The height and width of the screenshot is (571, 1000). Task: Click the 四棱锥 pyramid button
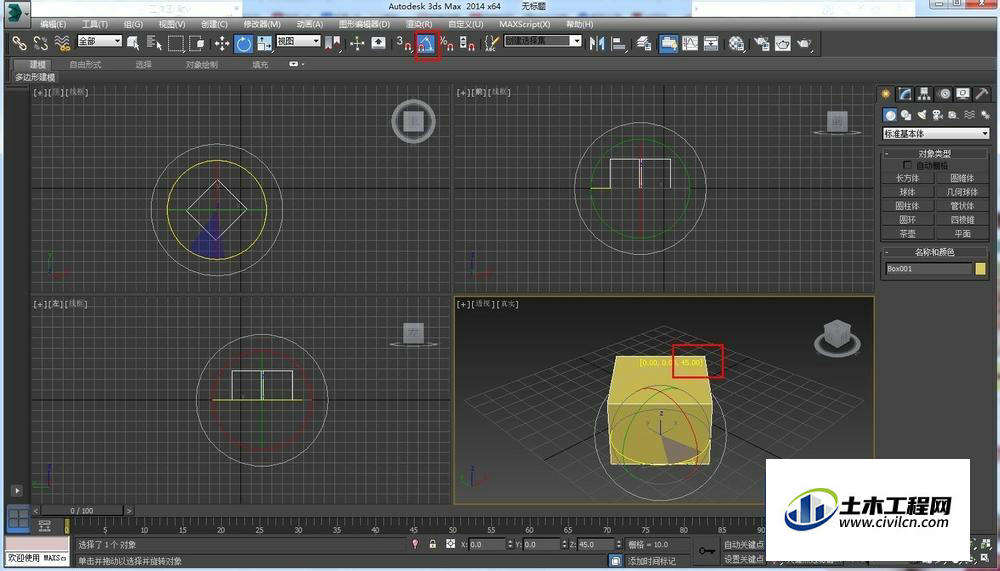click(962, 219)
